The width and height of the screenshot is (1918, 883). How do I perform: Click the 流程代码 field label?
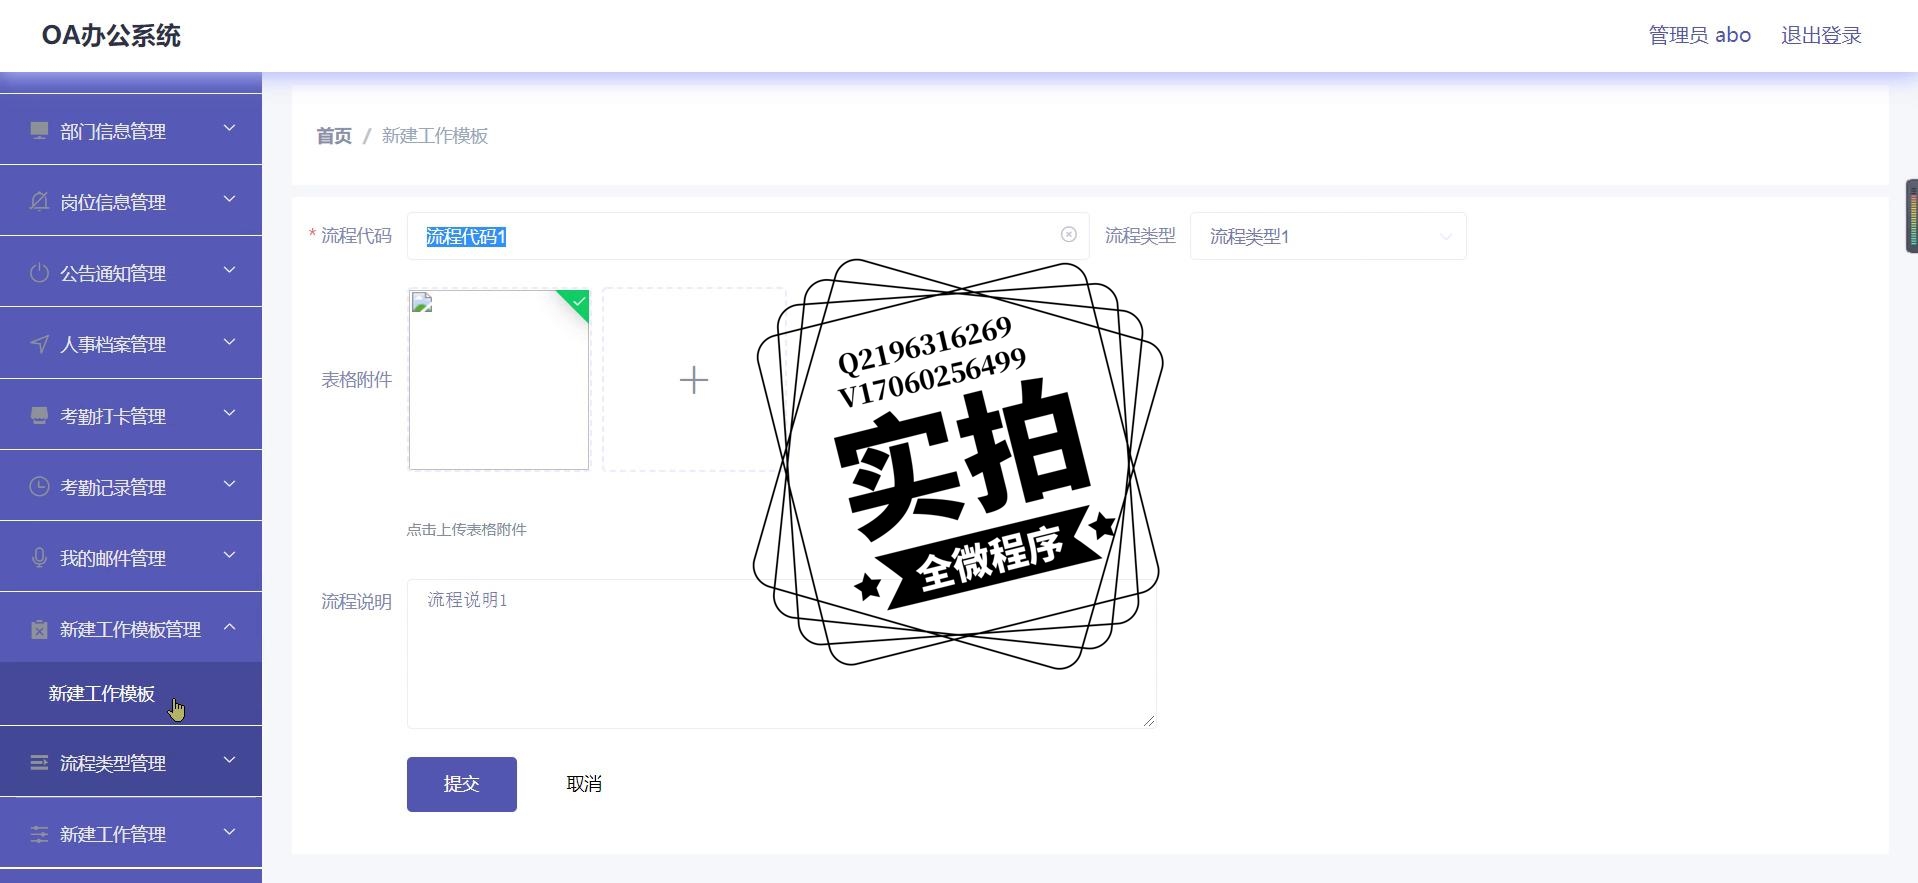pos(356,235)
